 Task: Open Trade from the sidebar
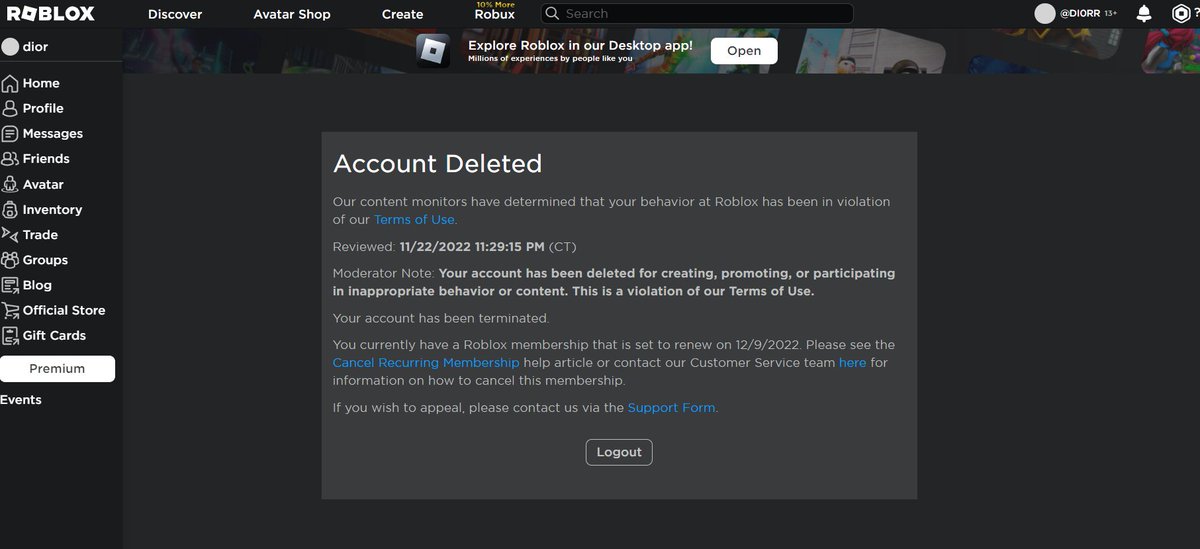point(40,234)
